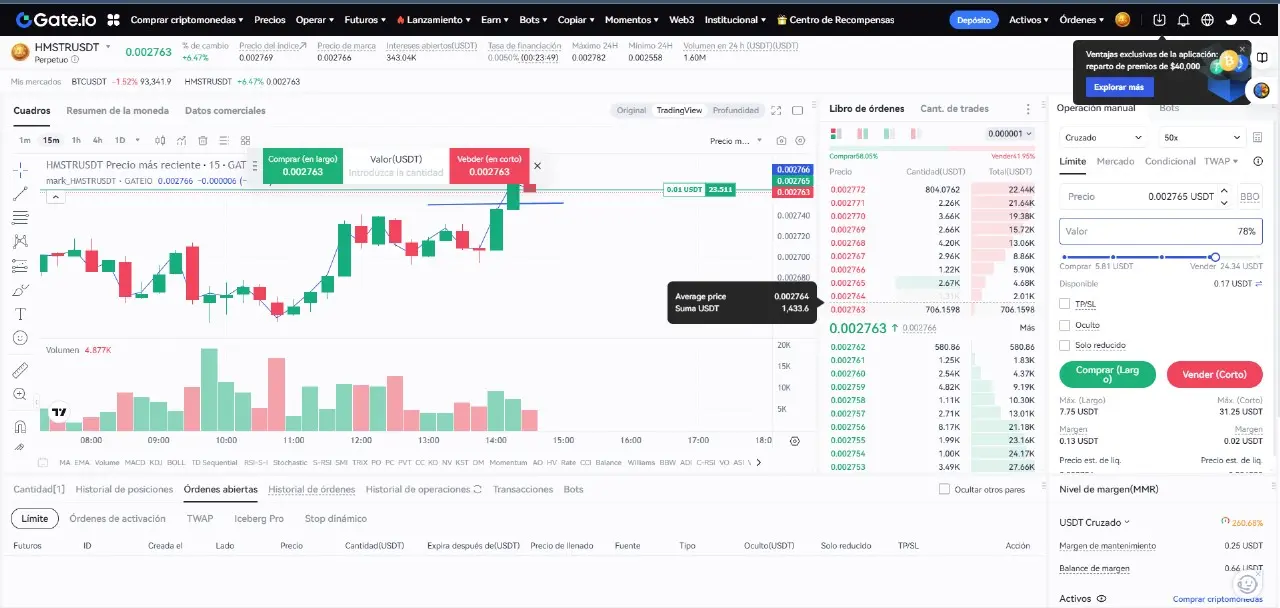This screenshot has width=1280, height=608.
Task: Click Vender (Corto) button
Action: pos(1214,374)
